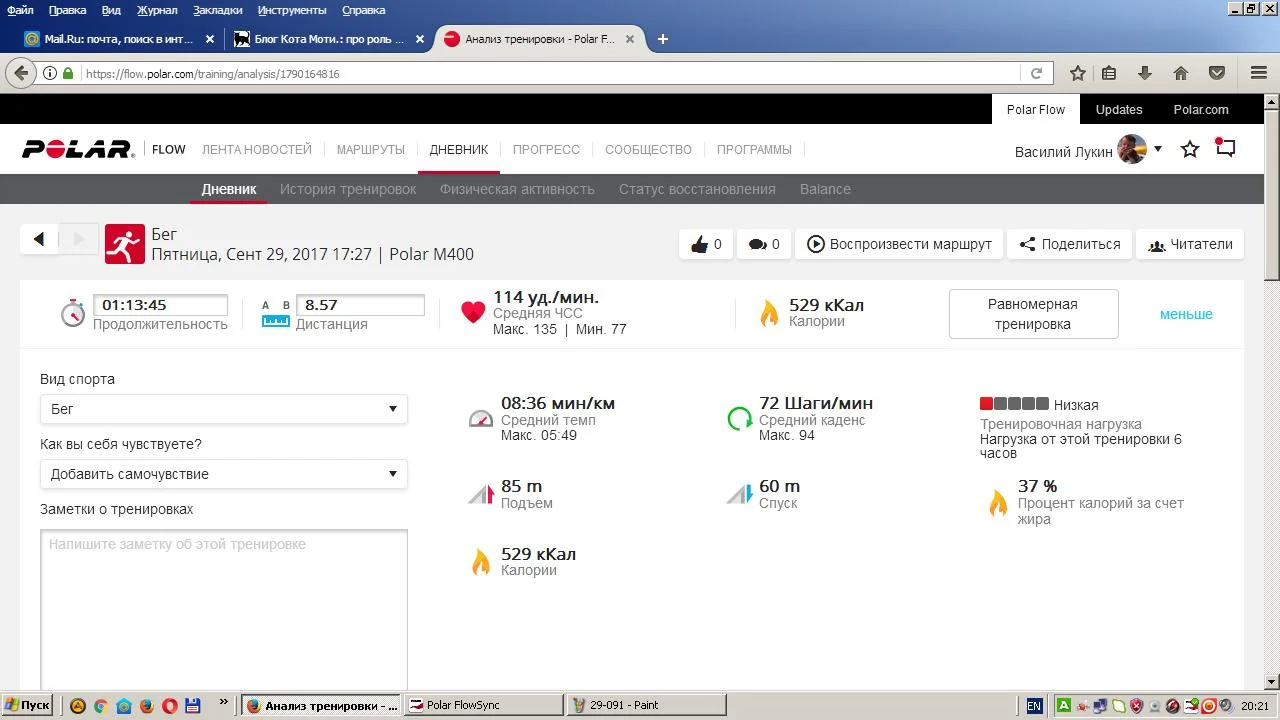This screenshot has height=720, width=1280.
Task: Go to previous training with back arrow
Action: (x=39, y=239)
